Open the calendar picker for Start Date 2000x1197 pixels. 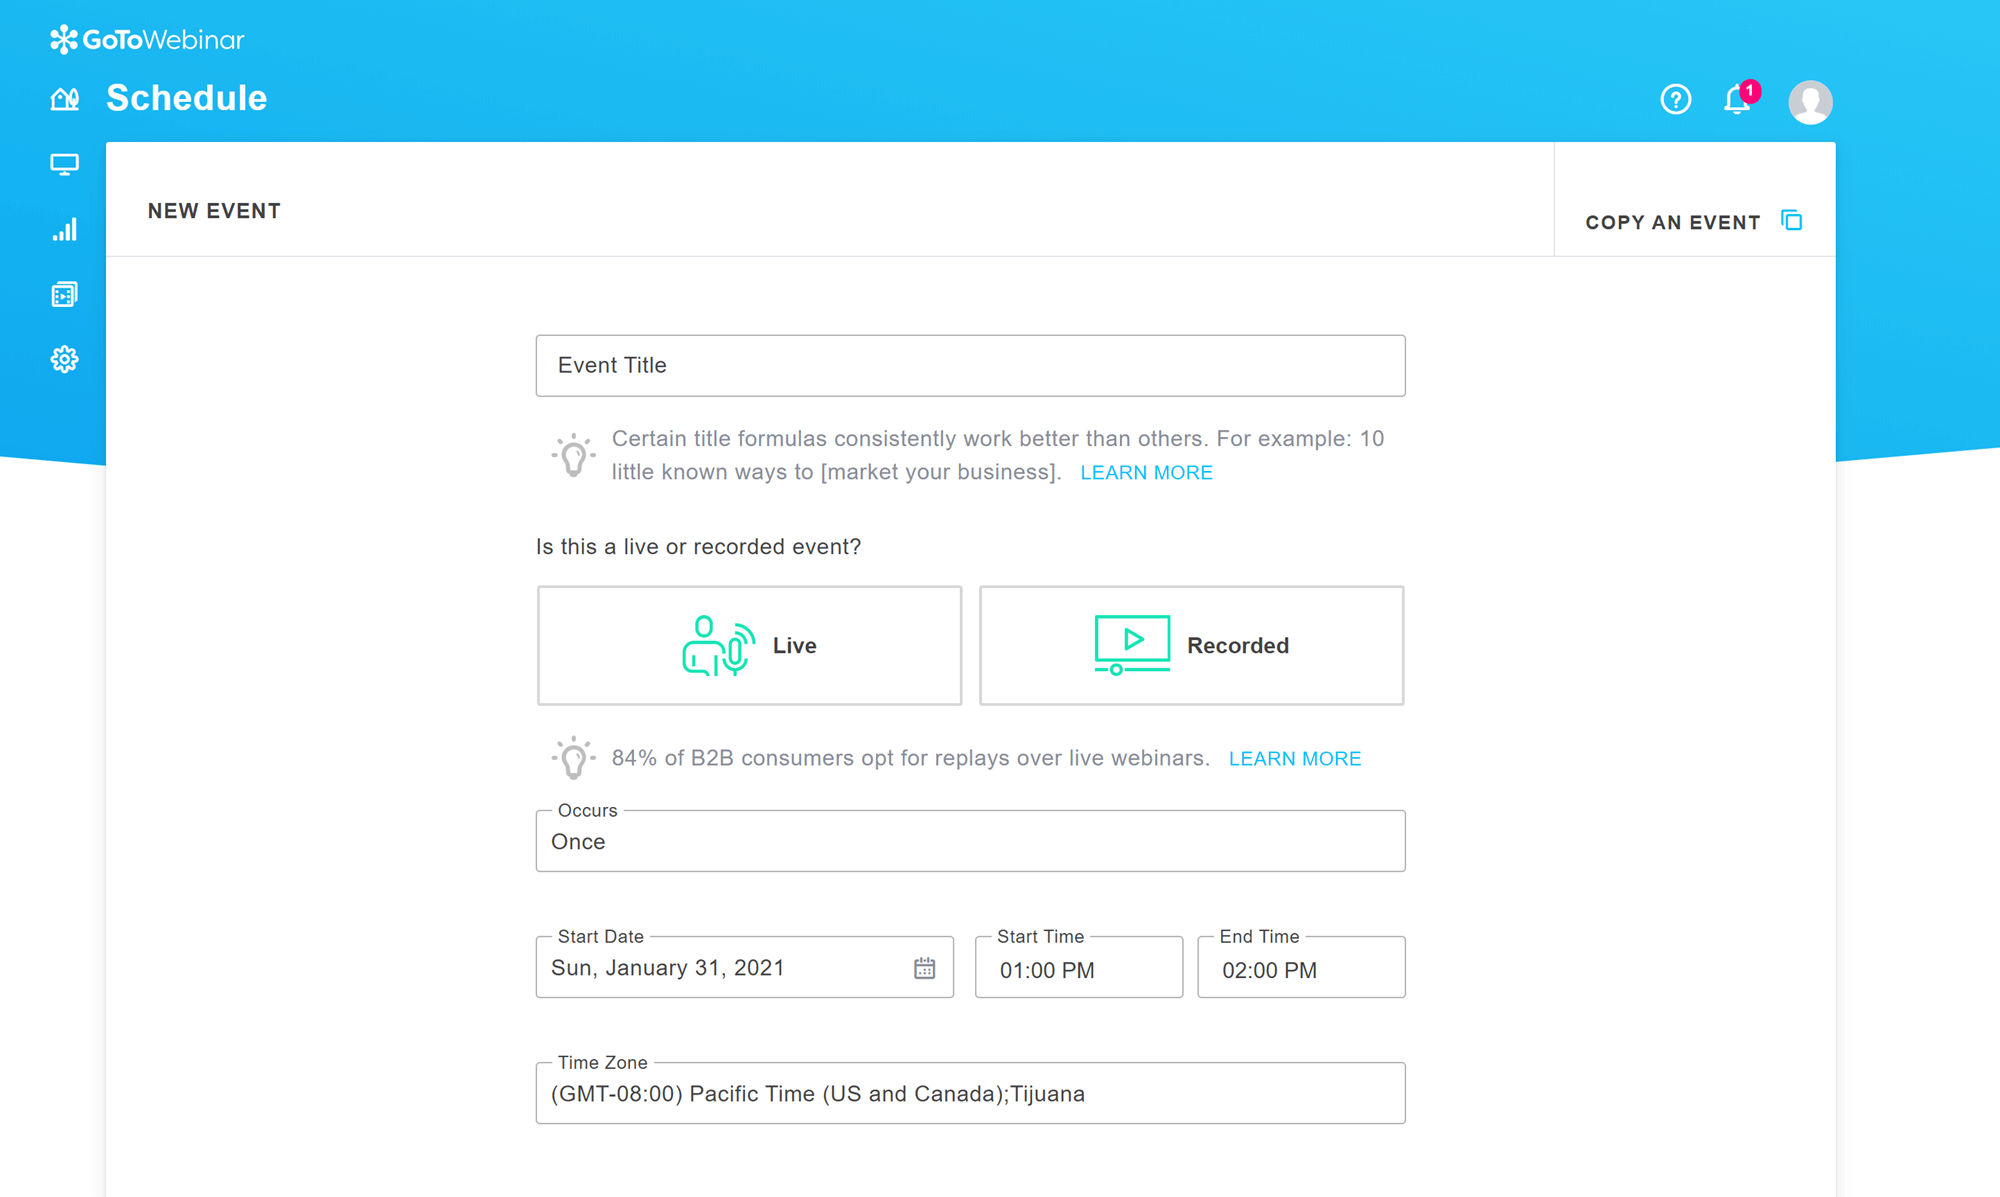925,967
